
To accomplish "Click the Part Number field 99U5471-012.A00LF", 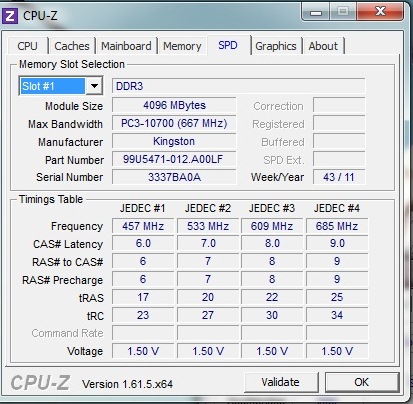I will click(x=174, y=159).
